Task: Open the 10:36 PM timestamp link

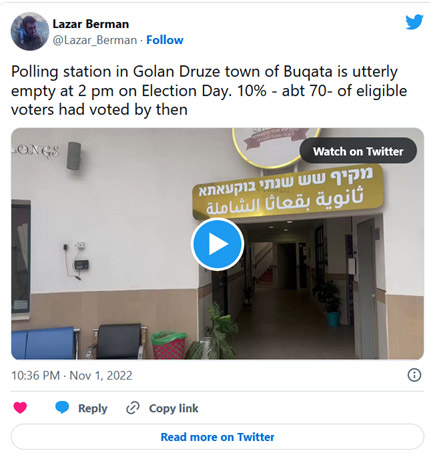Action: click(35, 376)
